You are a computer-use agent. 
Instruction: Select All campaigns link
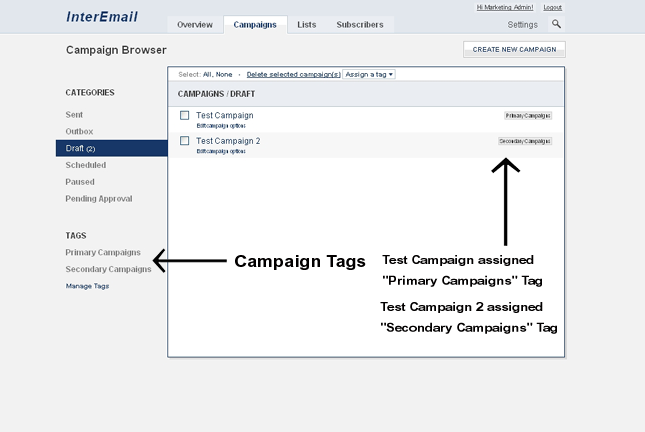tap(207, 74)
